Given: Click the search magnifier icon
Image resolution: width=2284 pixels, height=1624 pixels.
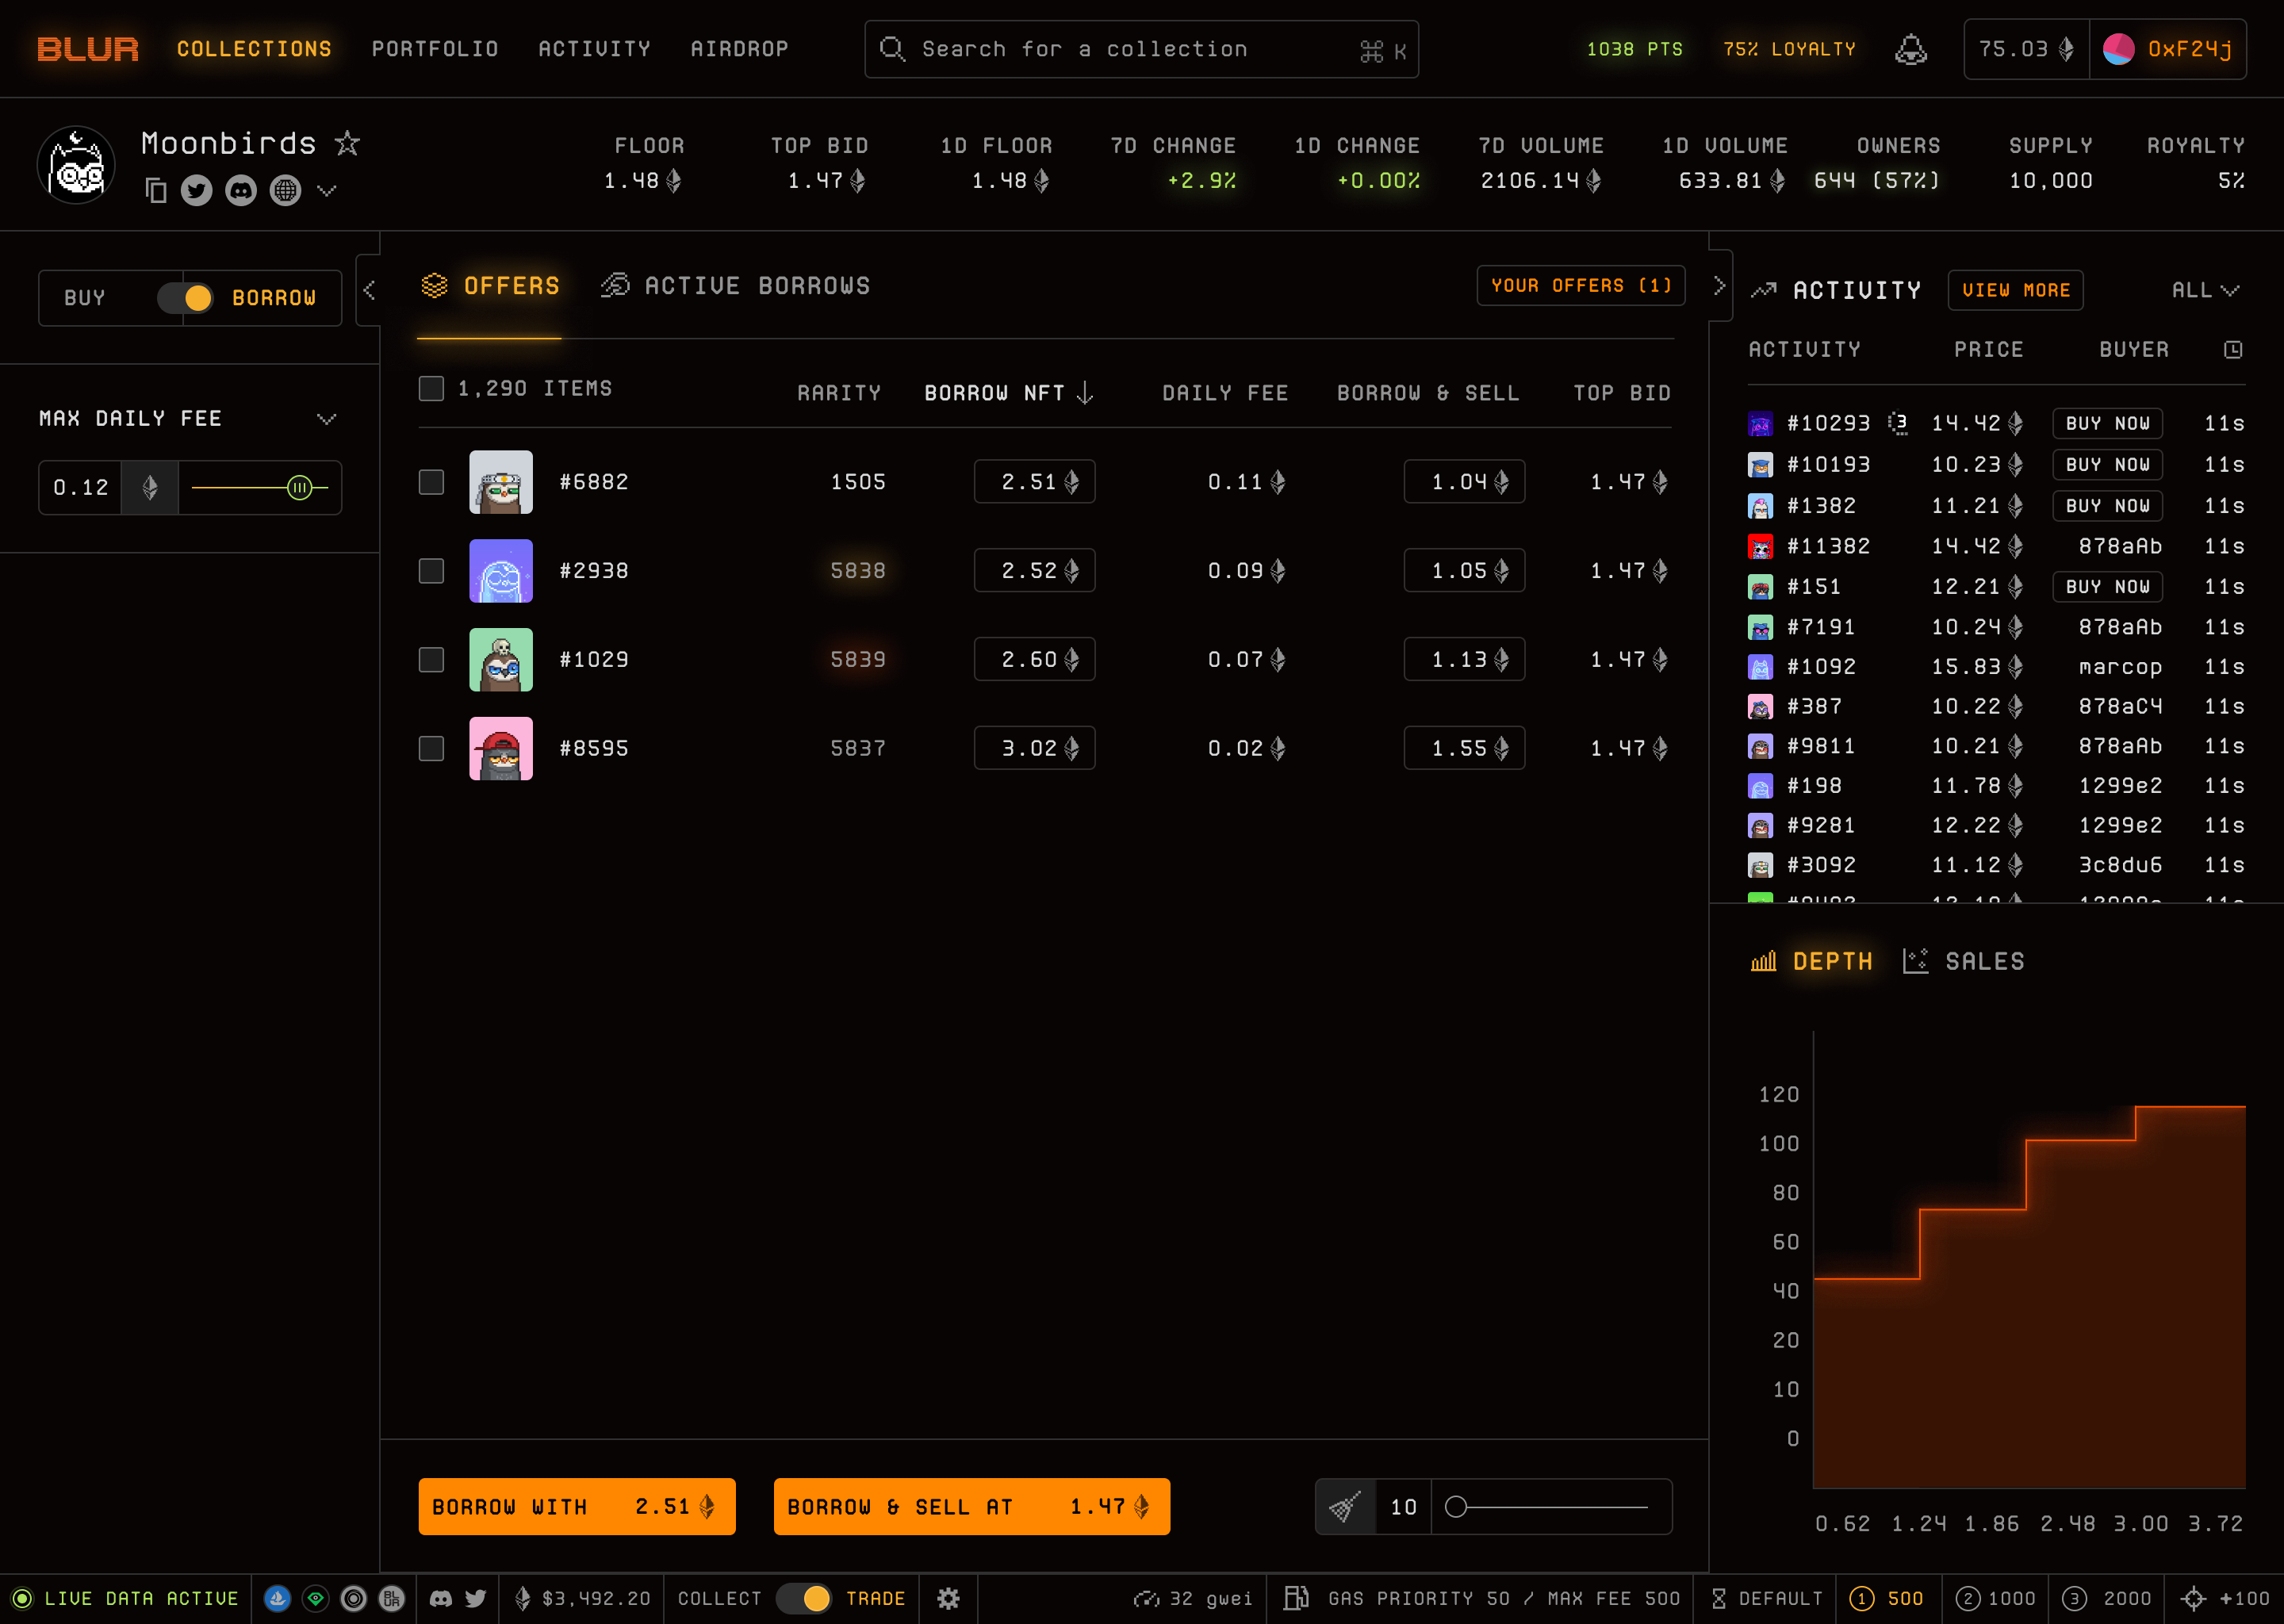Looking at the screenshot, I should [892, 49].
